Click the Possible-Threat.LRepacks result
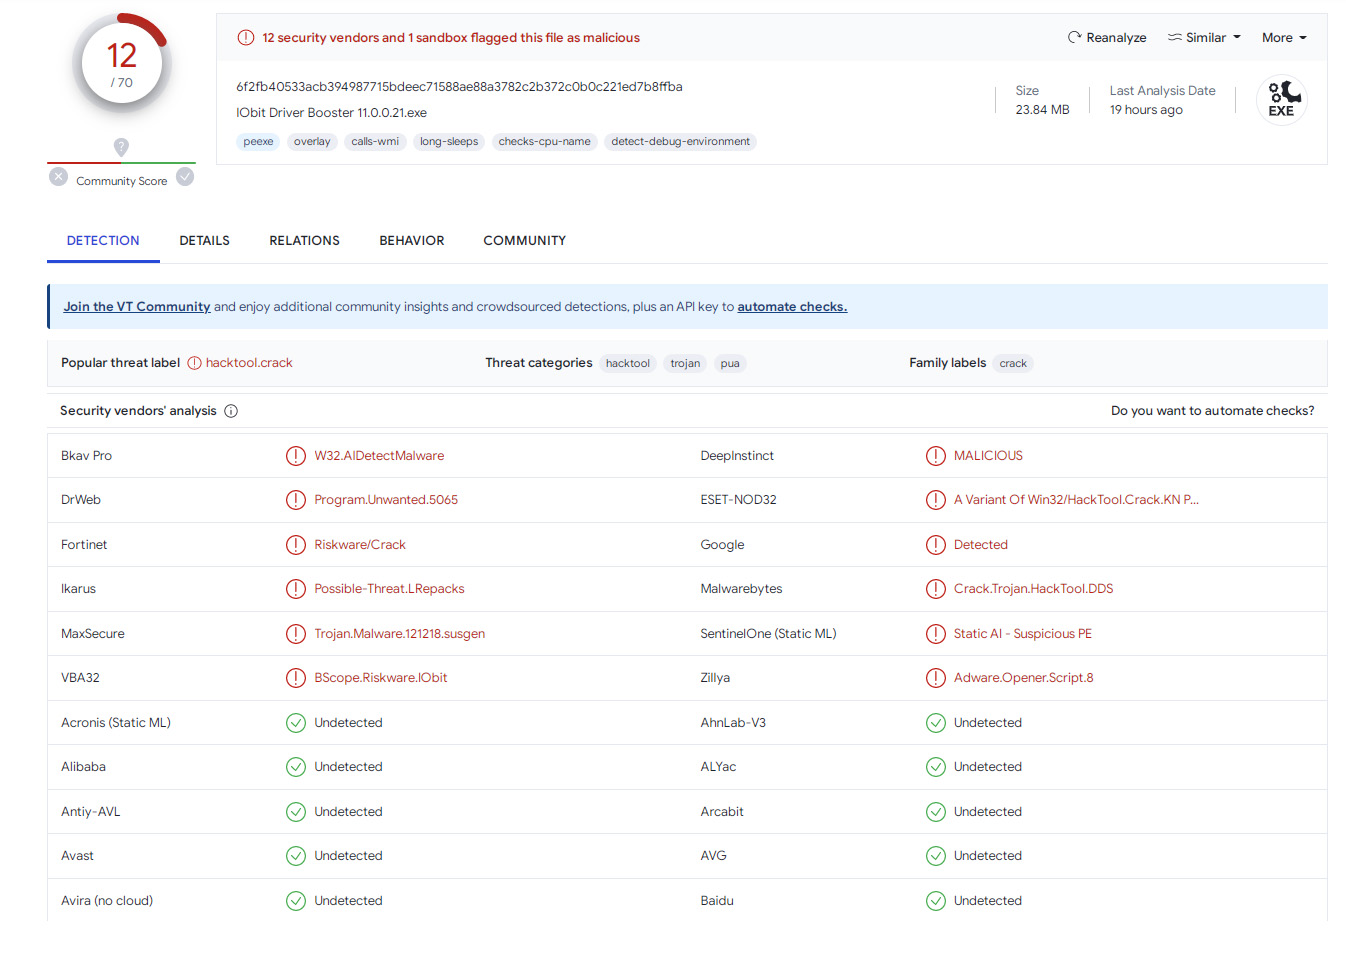This screenshot has width=1346, height=972. click(x=390, y=589)
